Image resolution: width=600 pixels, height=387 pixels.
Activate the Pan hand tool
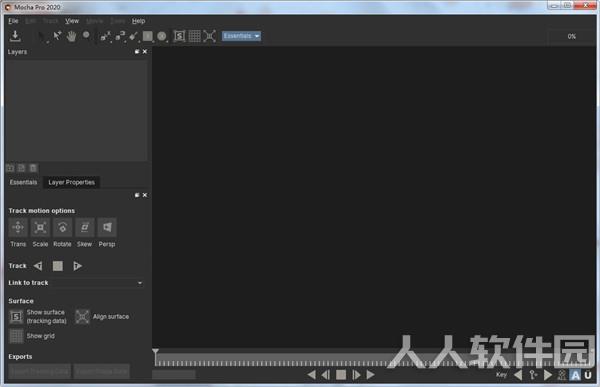click(71, 36)
